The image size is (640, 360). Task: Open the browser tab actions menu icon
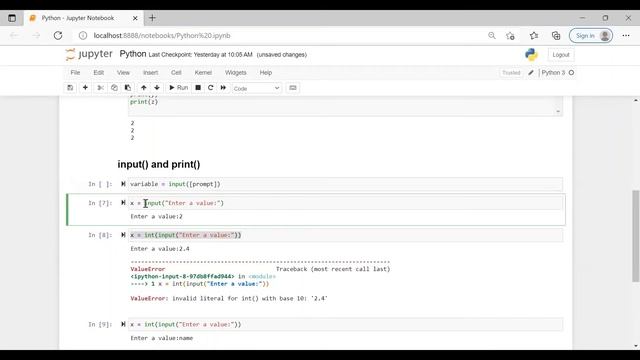click(12, 18)
